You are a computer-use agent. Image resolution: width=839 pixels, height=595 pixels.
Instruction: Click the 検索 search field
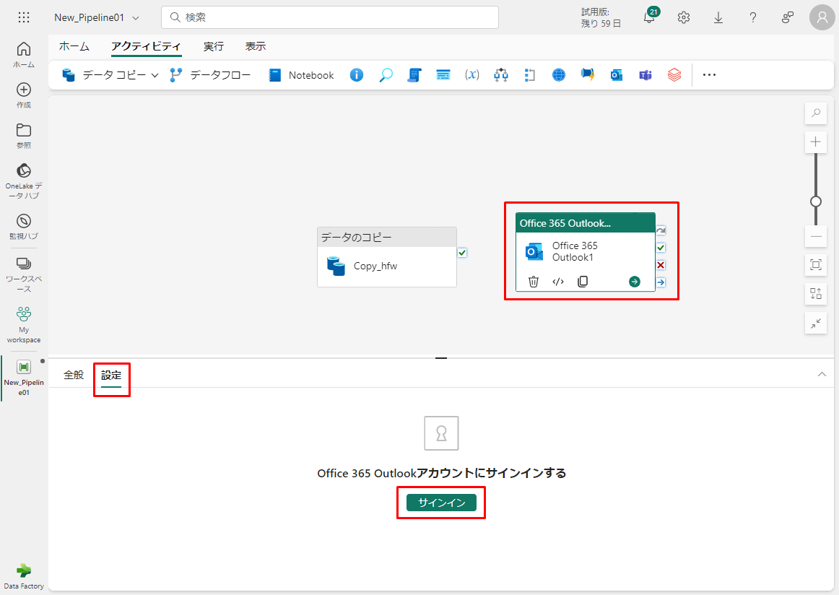coord(330,18)
